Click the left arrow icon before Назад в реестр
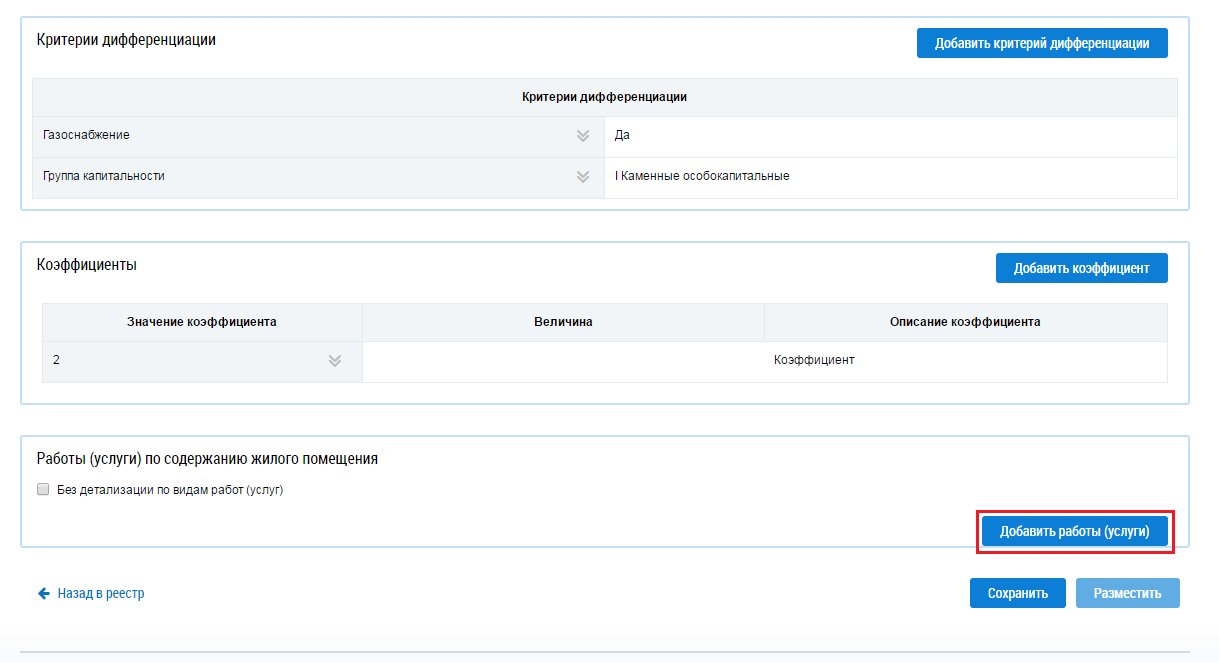1219x662 pixels. click(x=43, y=593)
